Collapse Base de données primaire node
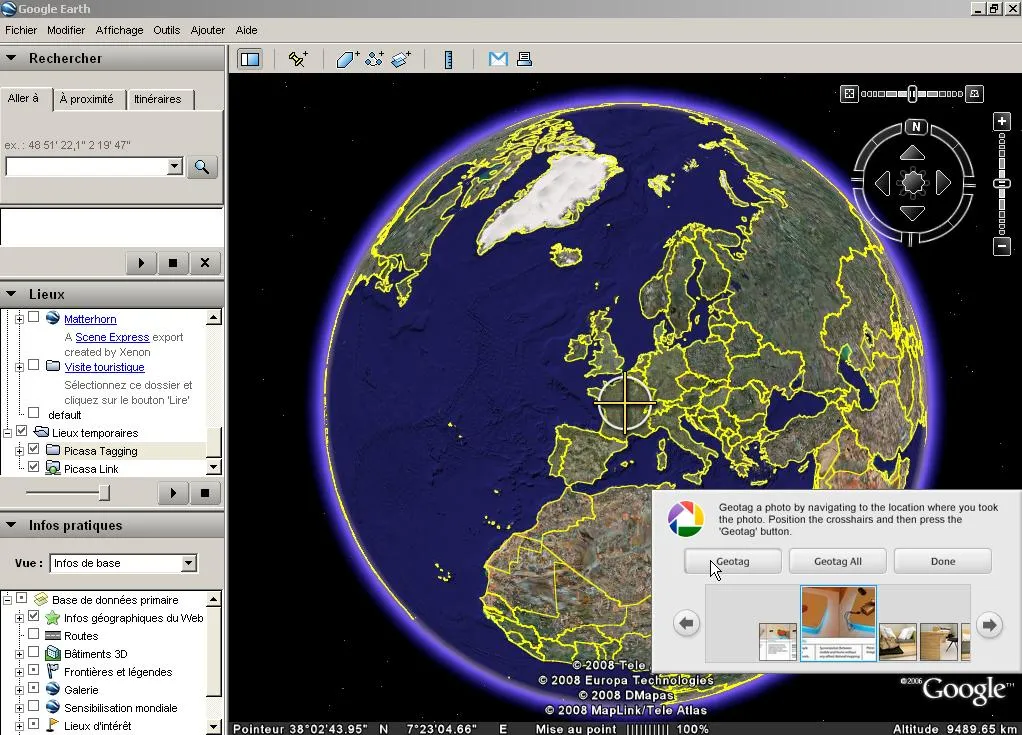Screen dimensions: 1022x735 (7, 599)
